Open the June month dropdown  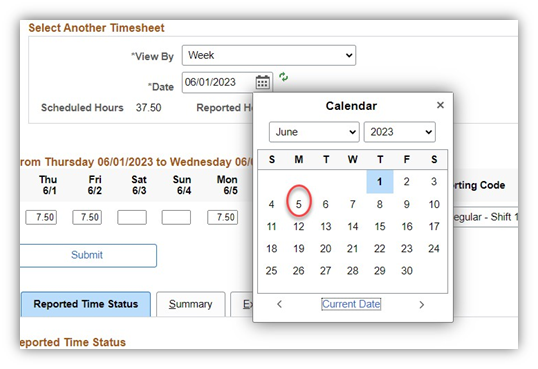pyautogui.click(x=314, y=132)
